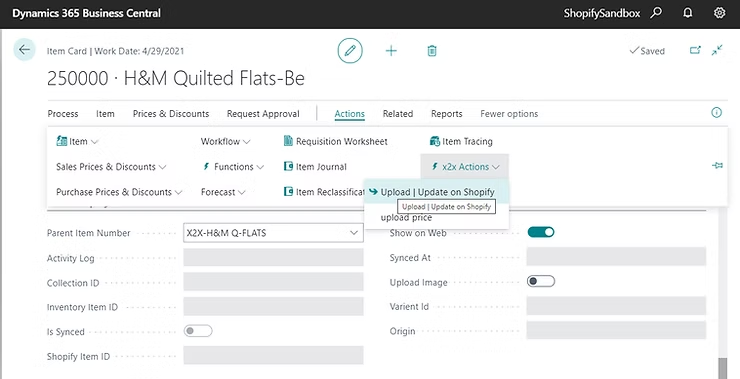Open notifications bell icon
Viewport: 740px width, 379px height.
click(x=688, y=13)
